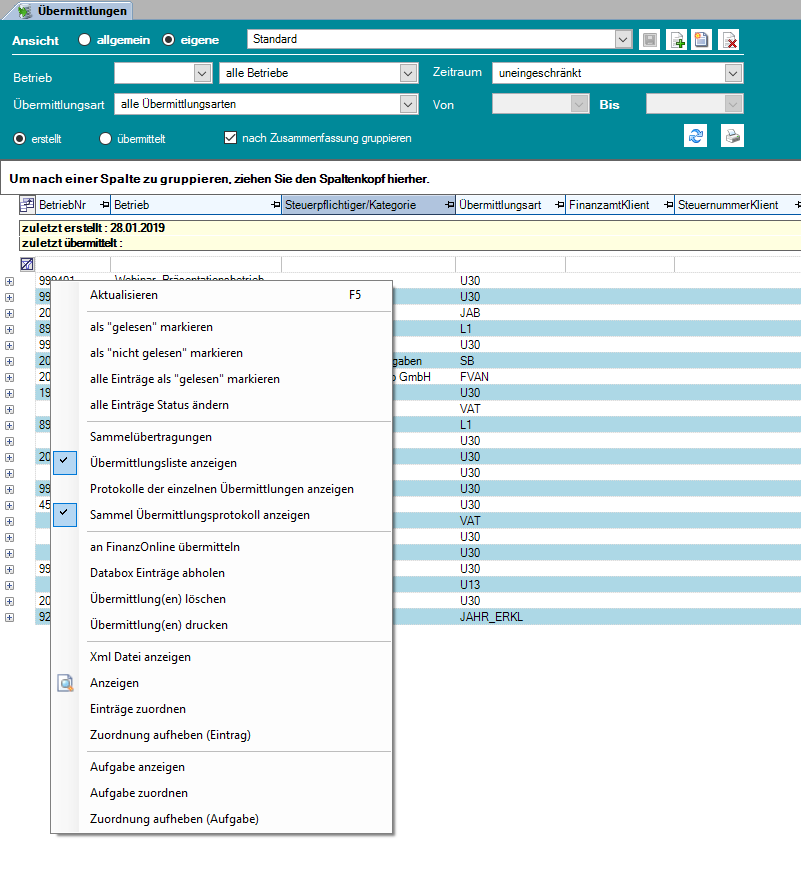Select the eigene view option
801x874 pixels.
168,40
